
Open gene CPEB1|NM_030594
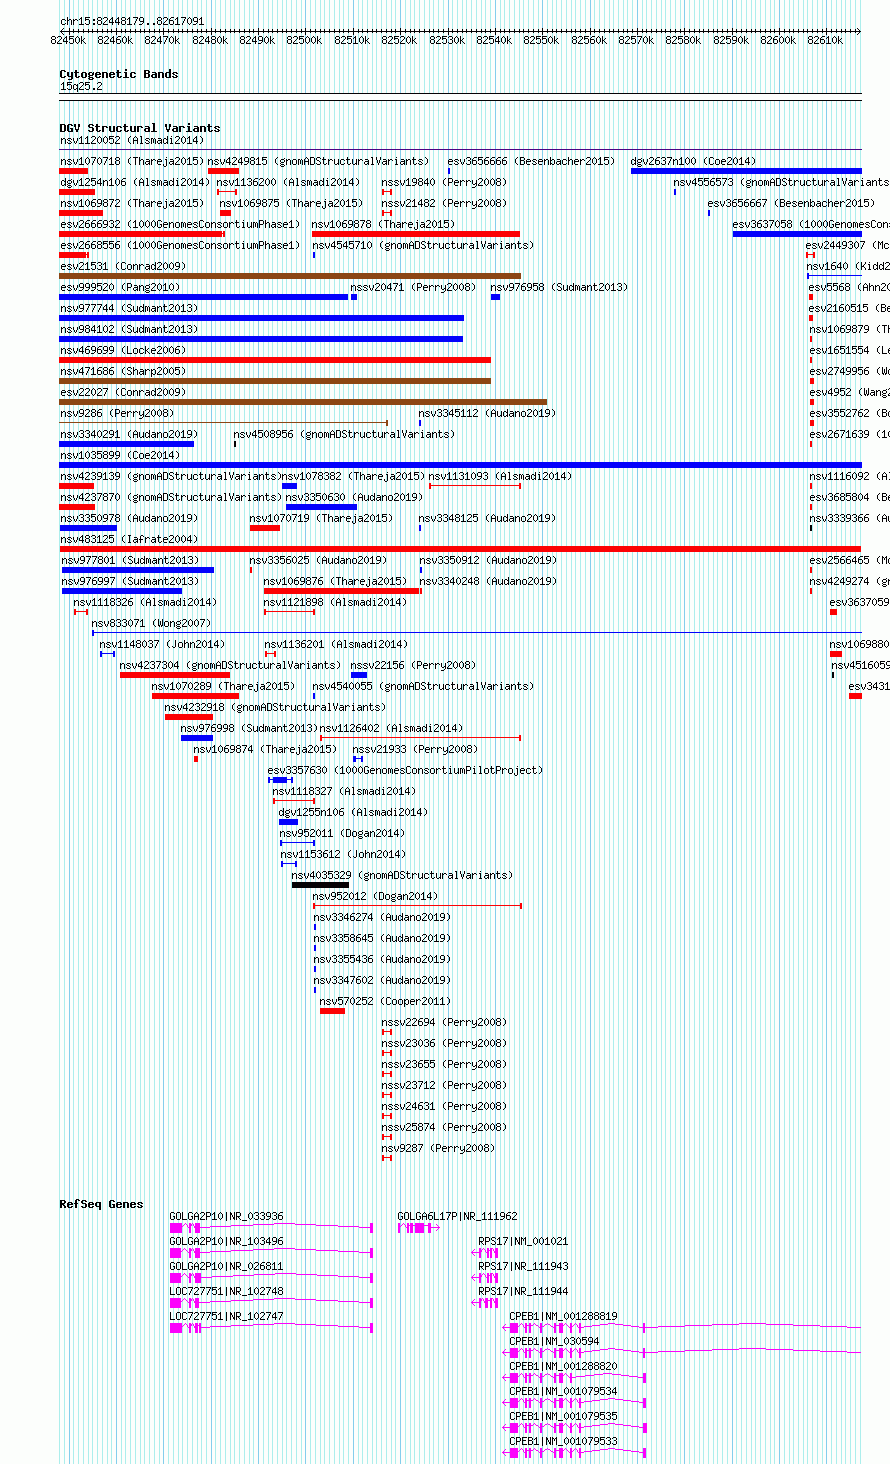[x=554, y=1342]
